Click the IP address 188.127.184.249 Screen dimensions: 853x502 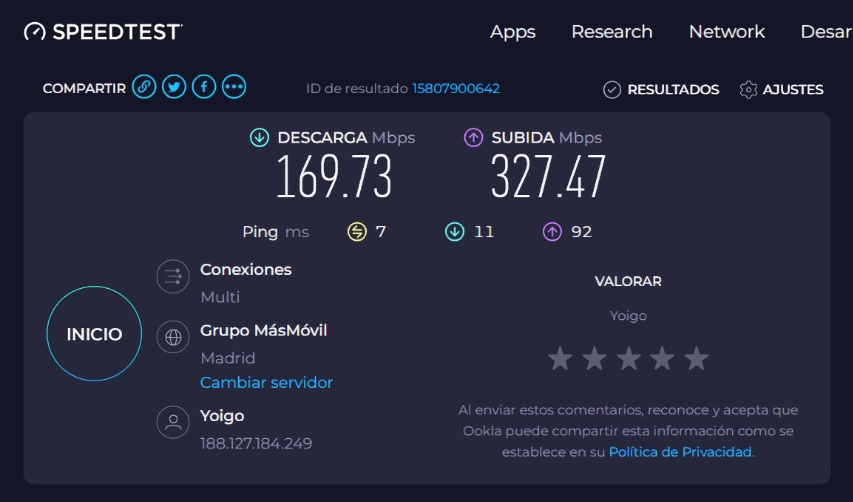tap(256, 443)
